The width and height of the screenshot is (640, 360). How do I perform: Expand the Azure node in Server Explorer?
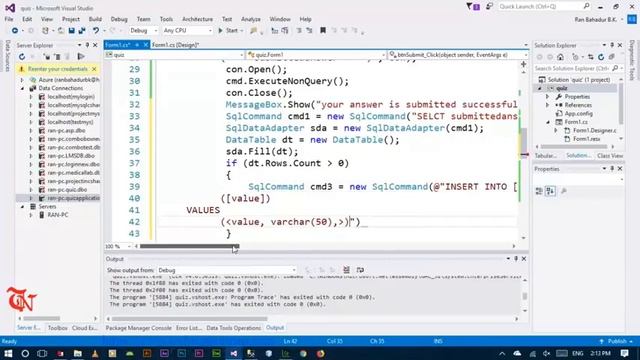coord(22,80)
